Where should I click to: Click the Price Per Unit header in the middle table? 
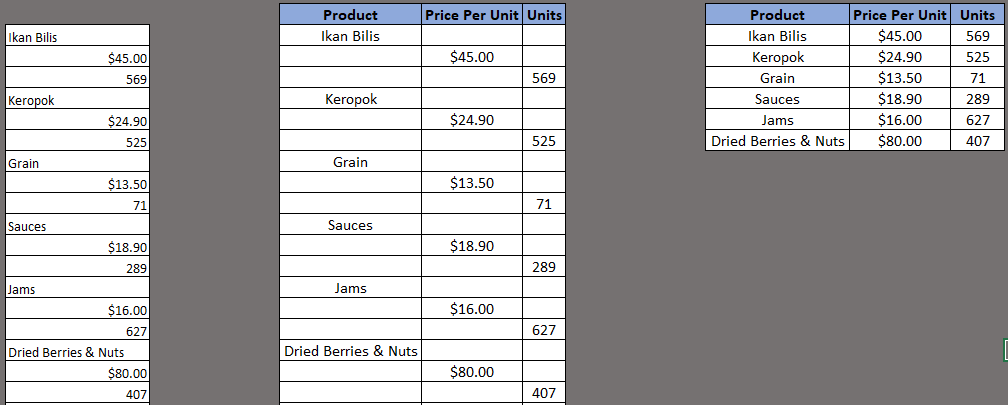coord(472,14)
